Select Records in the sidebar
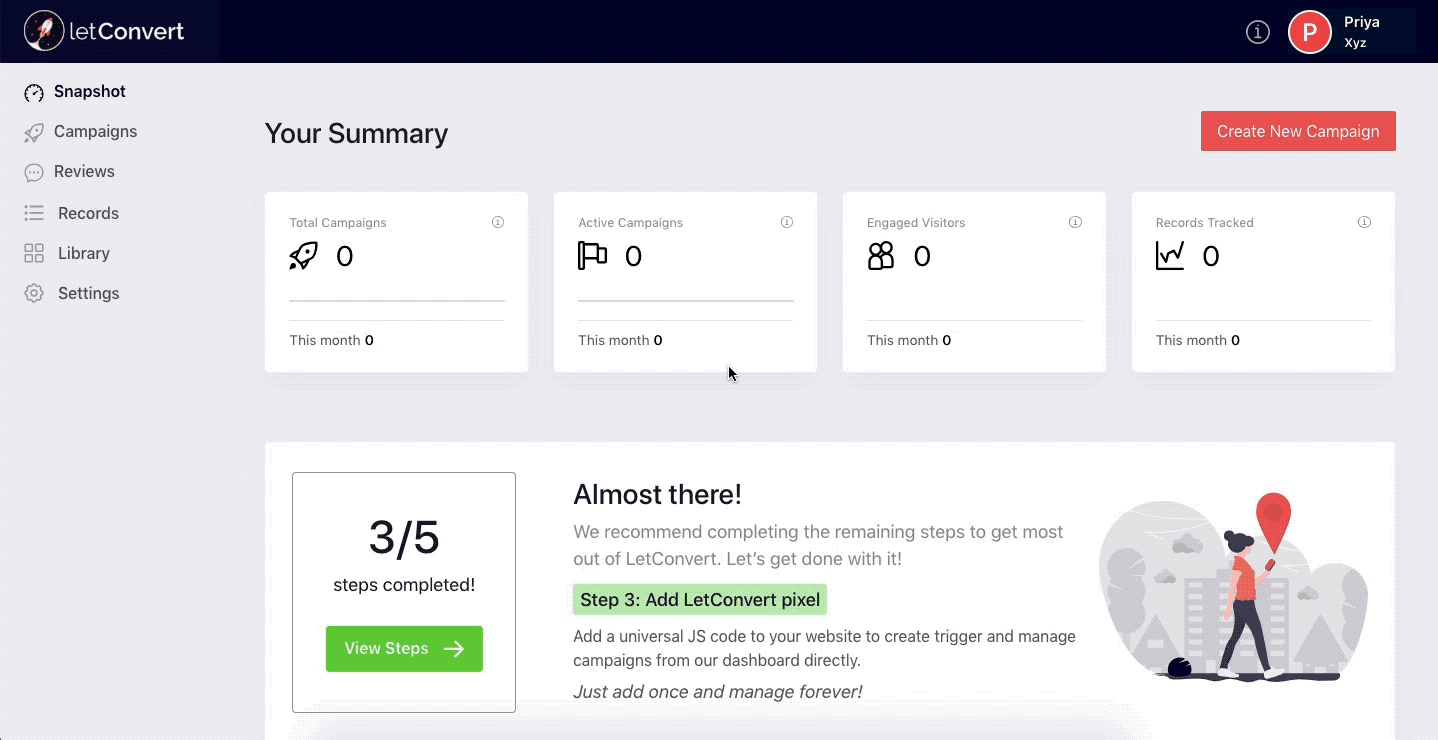 (x=88, y=213)
